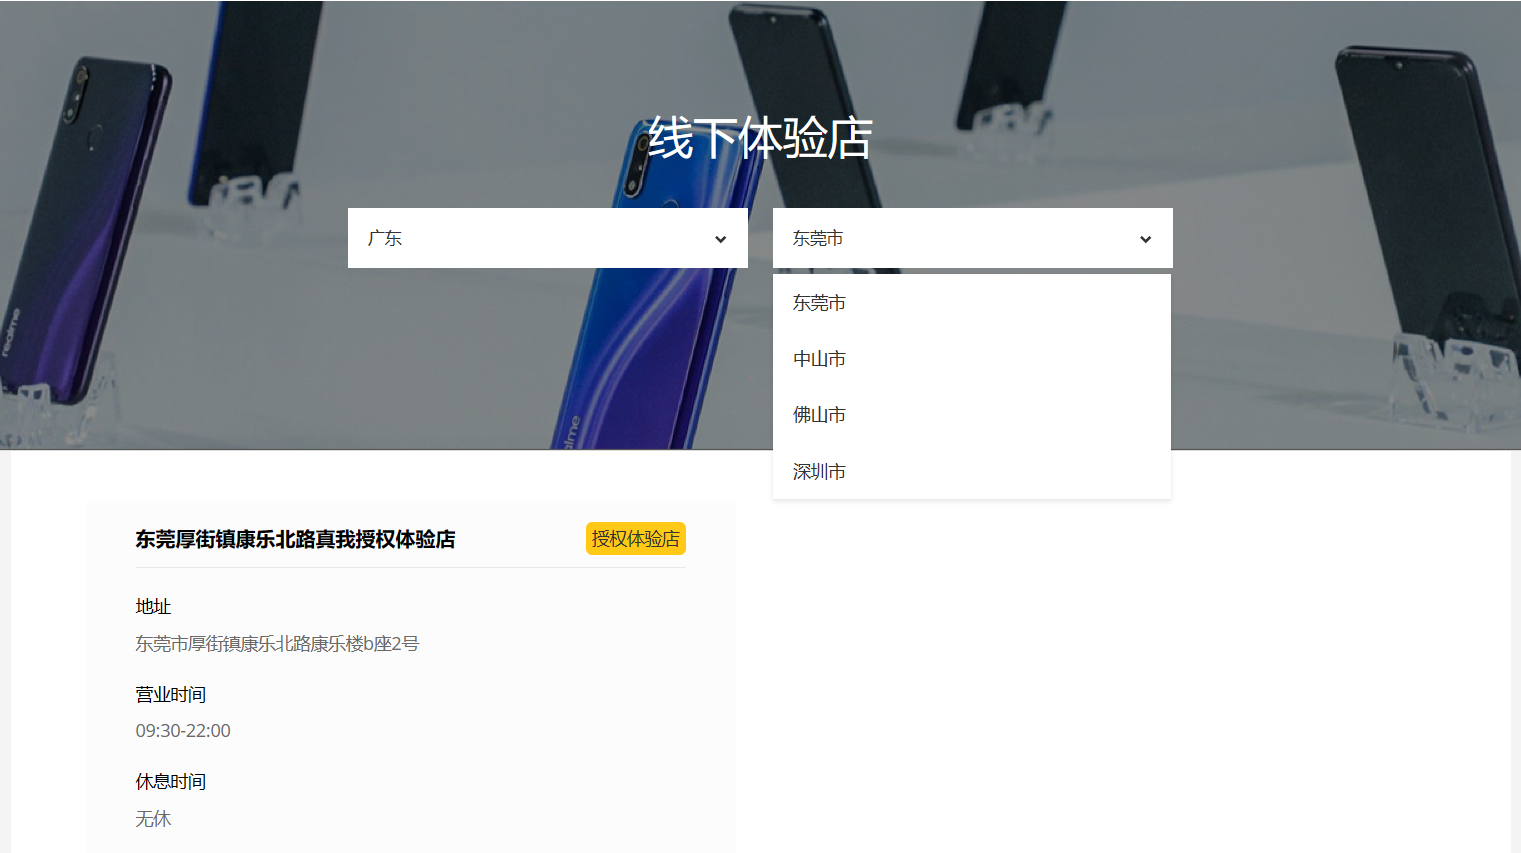This screenshot has width=1521, height=853.
Task: Select 东莞市 from the open city list
Action: pyautogui.click(x=819, y=303)
